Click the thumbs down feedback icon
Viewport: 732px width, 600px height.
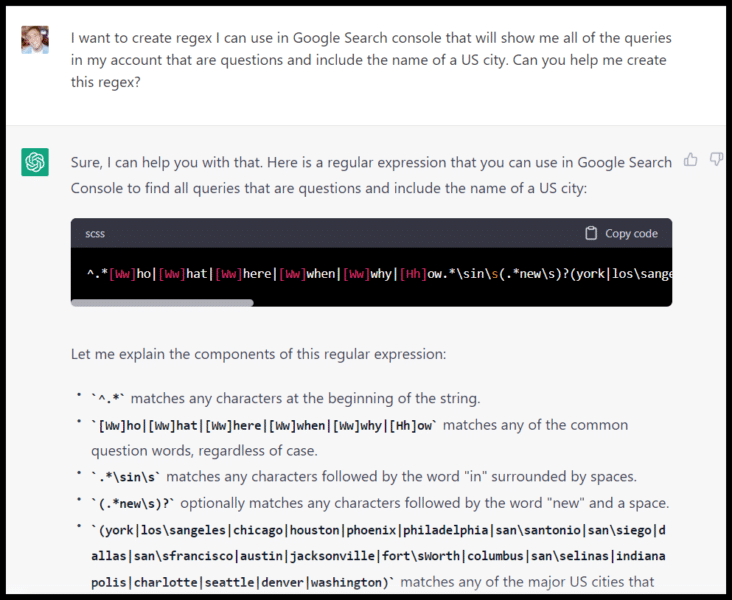(x=716, y=159)
